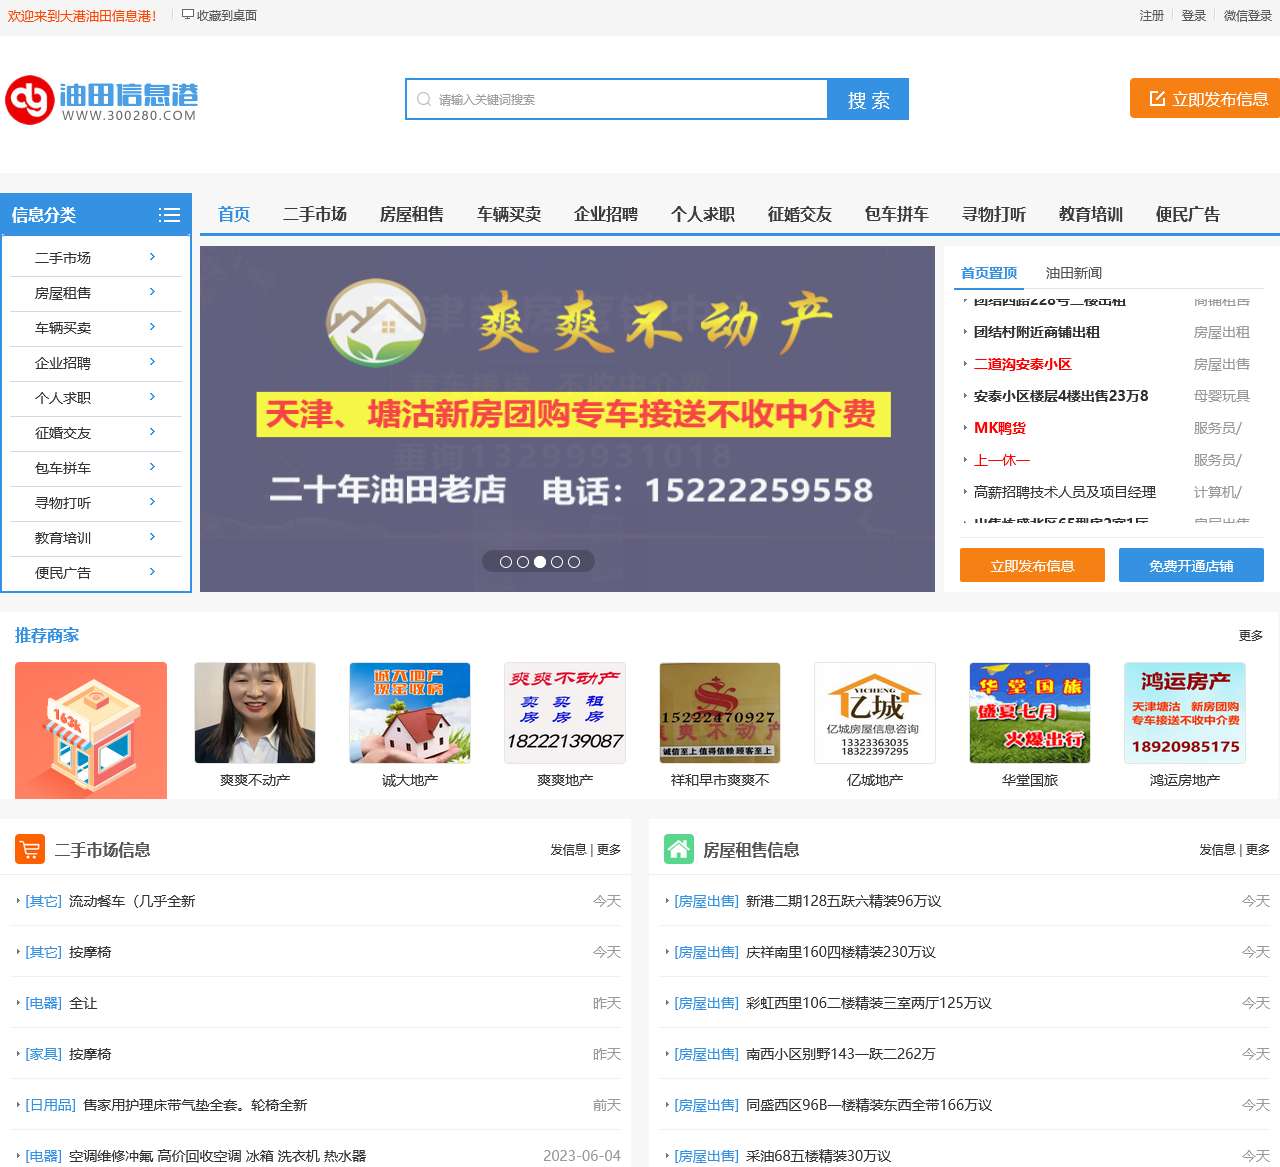Select the third carousel dot
1280x1167 pixels.
(x=540, y=561)
